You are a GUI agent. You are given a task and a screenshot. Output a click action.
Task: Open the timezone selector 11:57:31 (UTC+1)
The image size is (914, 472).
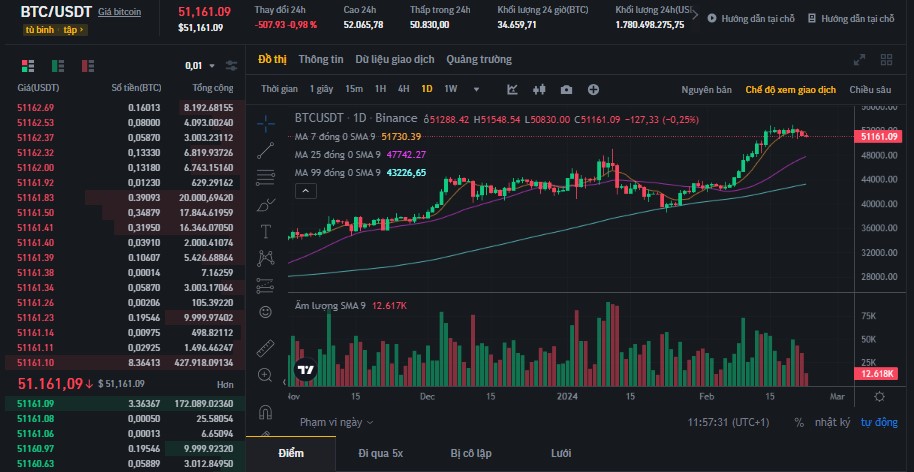[x=729, y=422]
